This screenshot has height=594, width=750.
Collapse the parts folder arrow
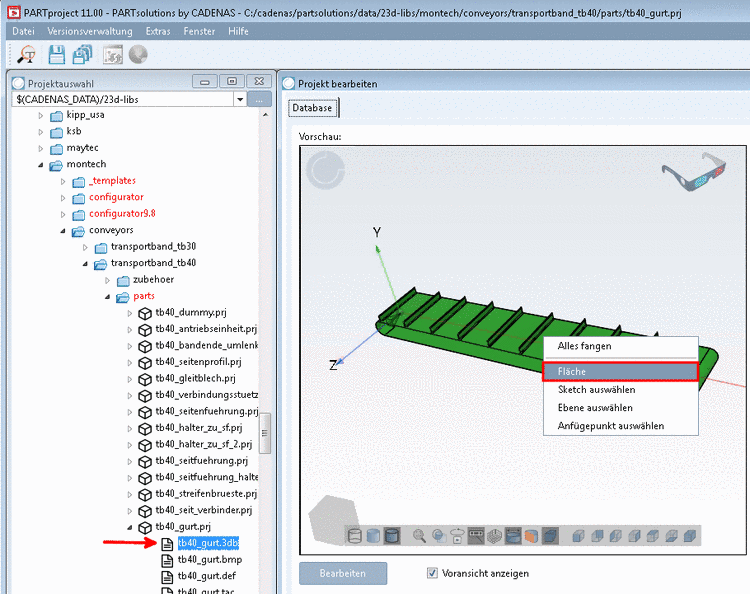[108, 297]
